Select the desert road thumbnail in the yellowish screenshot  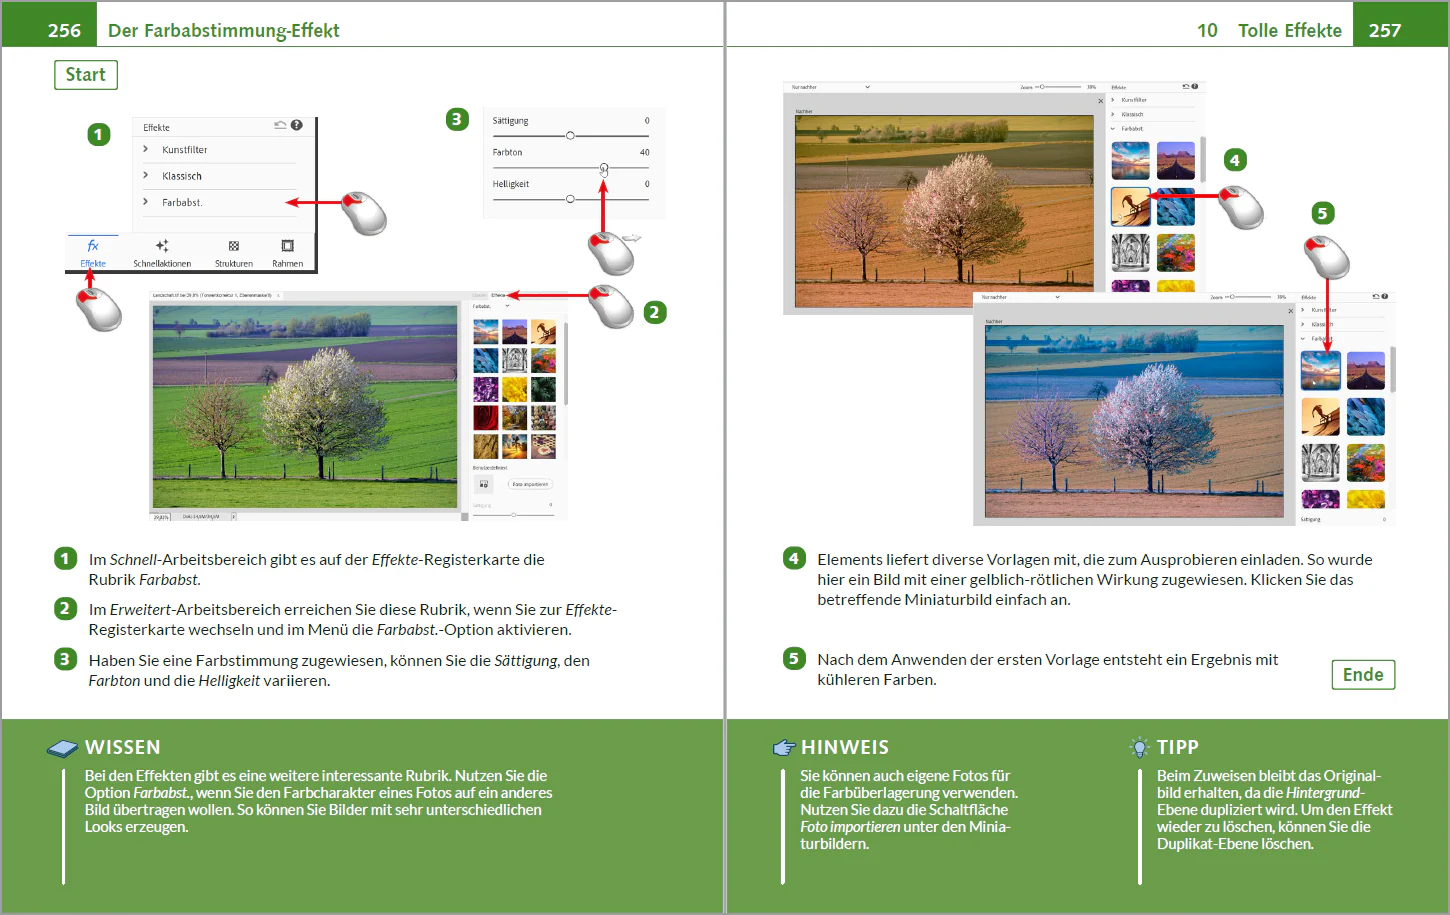point(1176,161)
